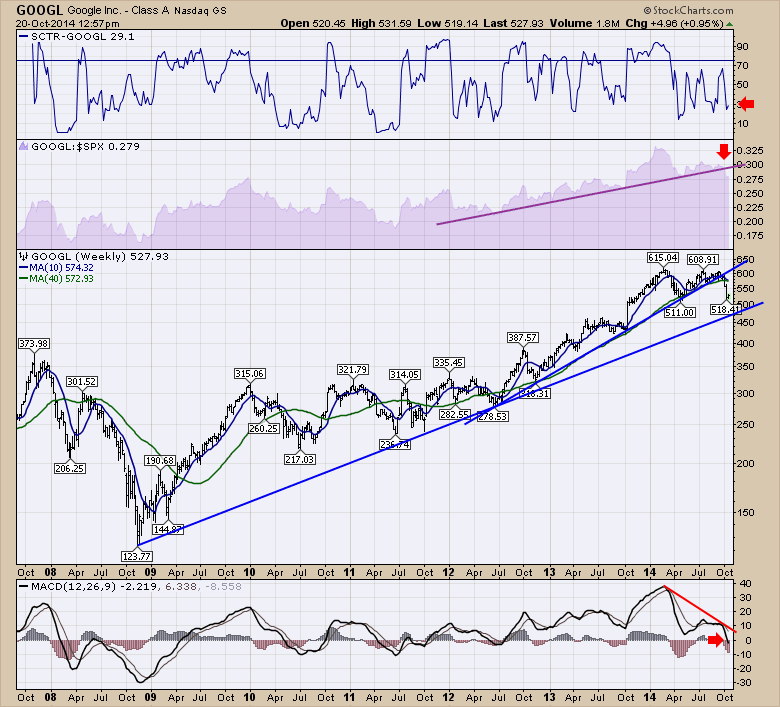Click the 282.55 price label
This screenshot has height=707, width=780.
[x=454, y=414]
